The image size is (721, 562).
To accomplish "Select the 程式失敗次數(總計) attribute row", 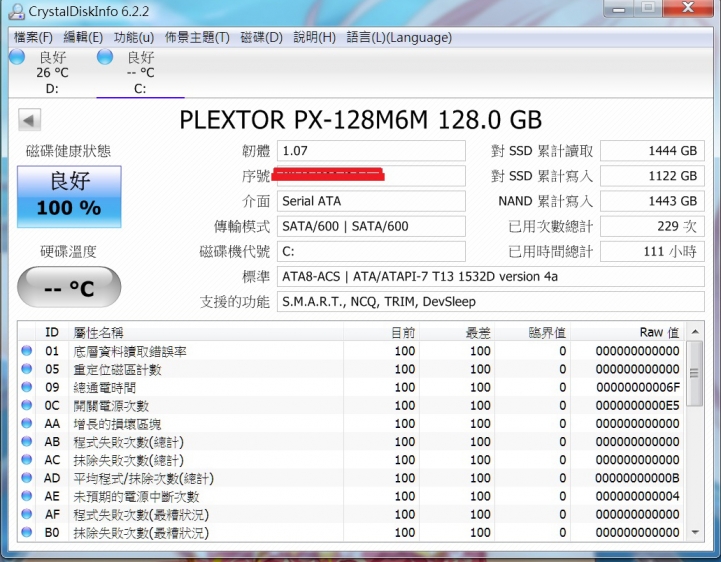I will click(351, 442).
